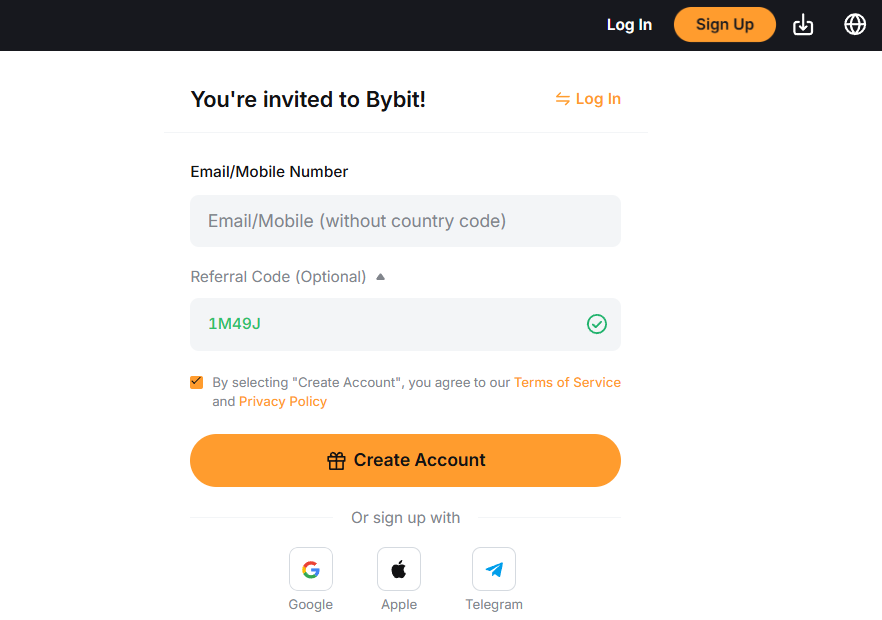Uncheck the Terms of Service agreement checkbox
The width and height of the screenshot is (882, 620).
pyautogui.click(x=197, y=382)
